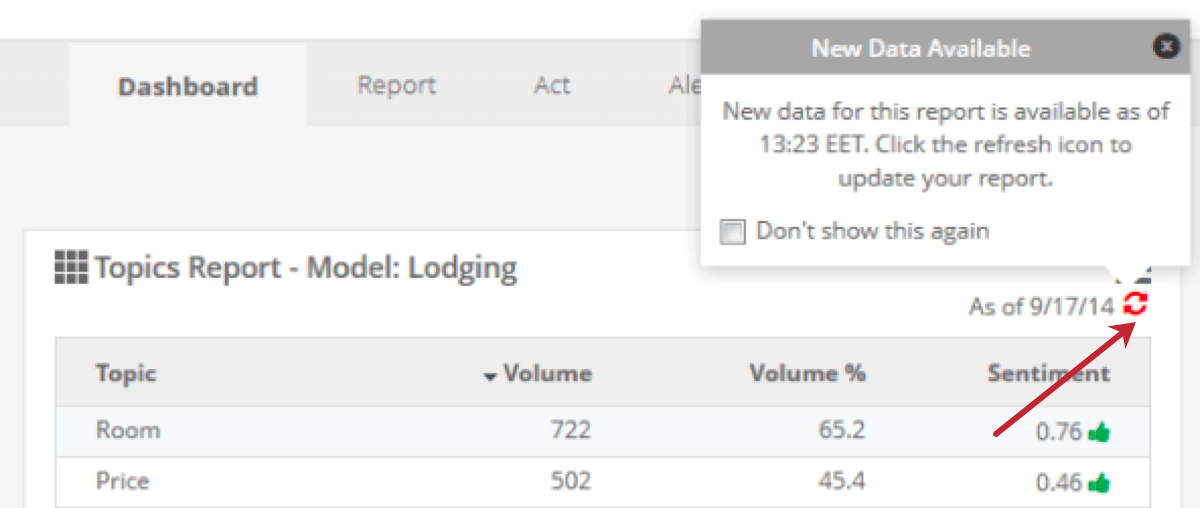This screenshot has width=1200, height=508.
Task: Click the Topics Report - Model: Lodging title
Action: (x=306, y=268)
